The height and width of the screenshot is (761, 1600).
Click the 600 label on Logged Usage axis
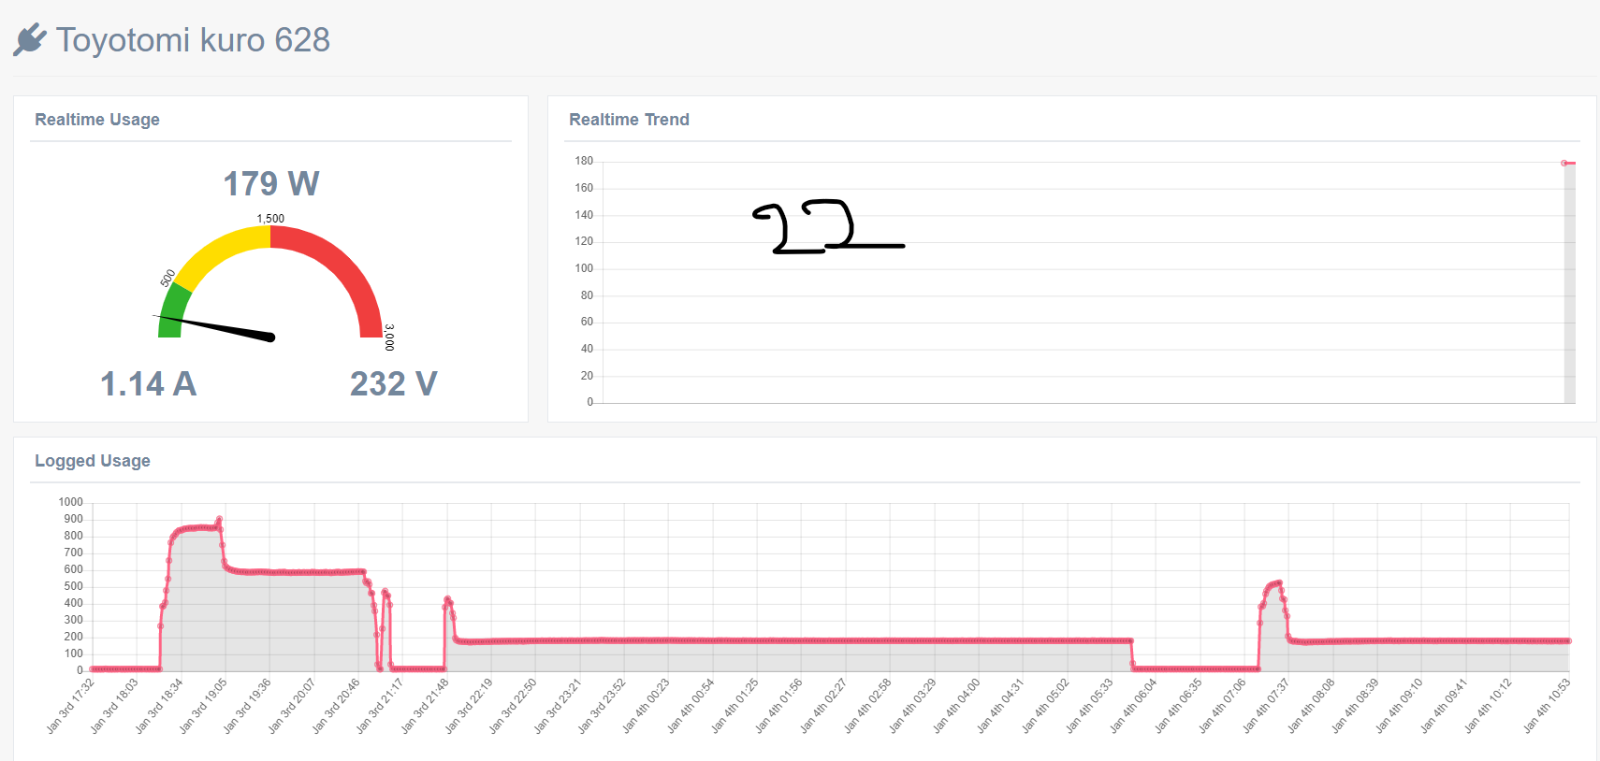point(74,570)
